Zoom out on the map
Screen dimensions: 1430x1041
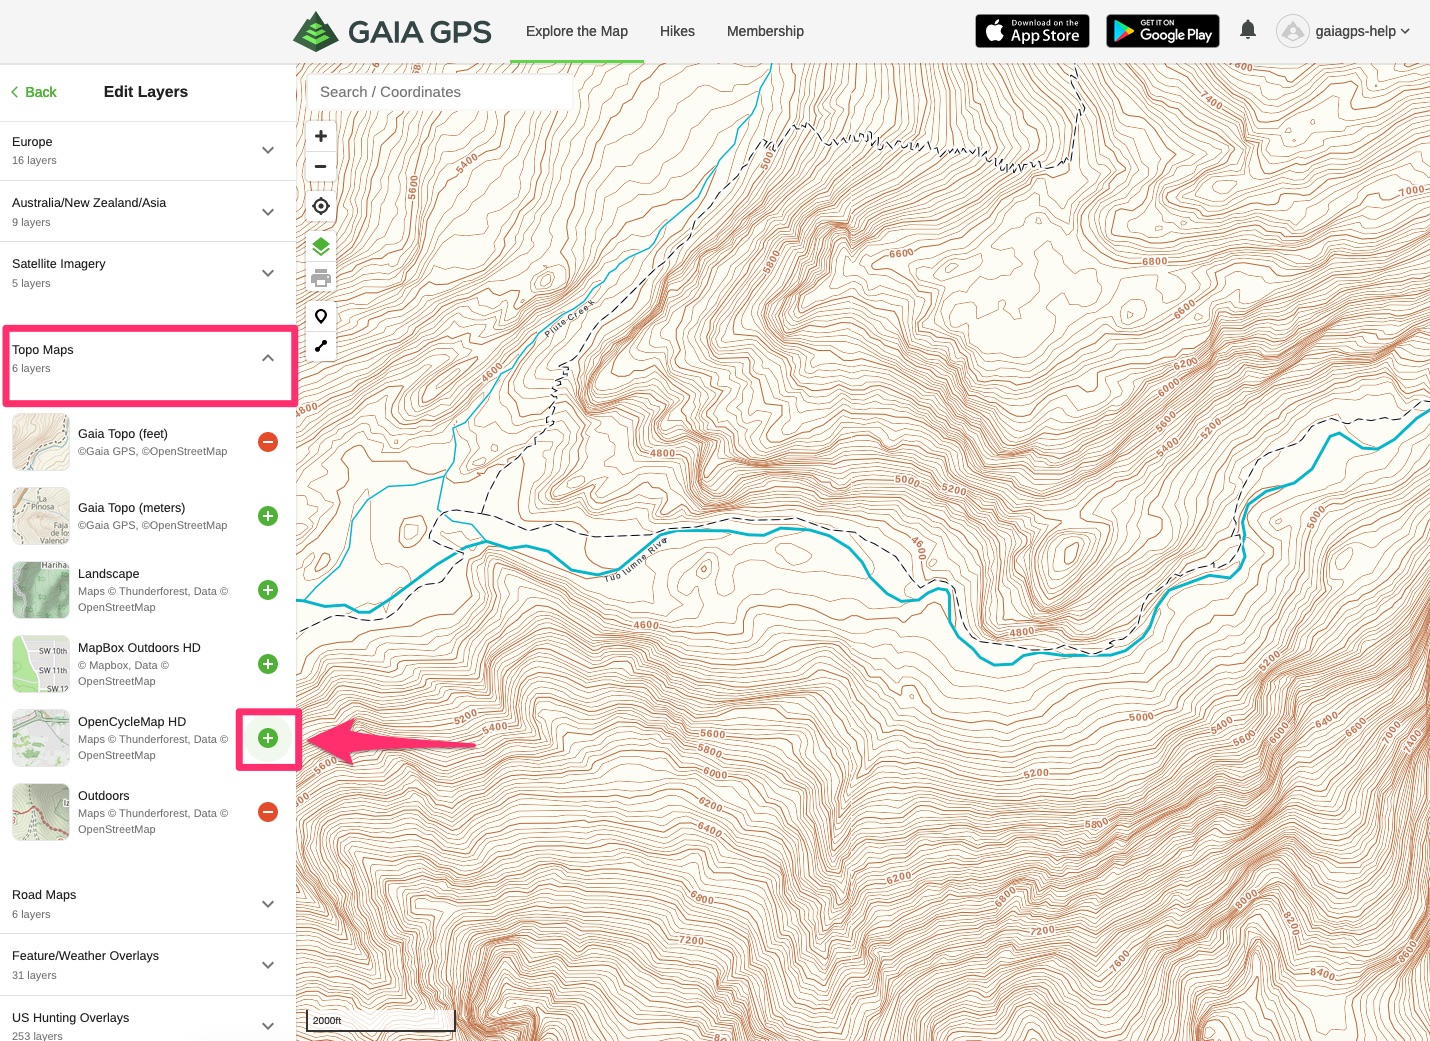(x=321, y=166)
